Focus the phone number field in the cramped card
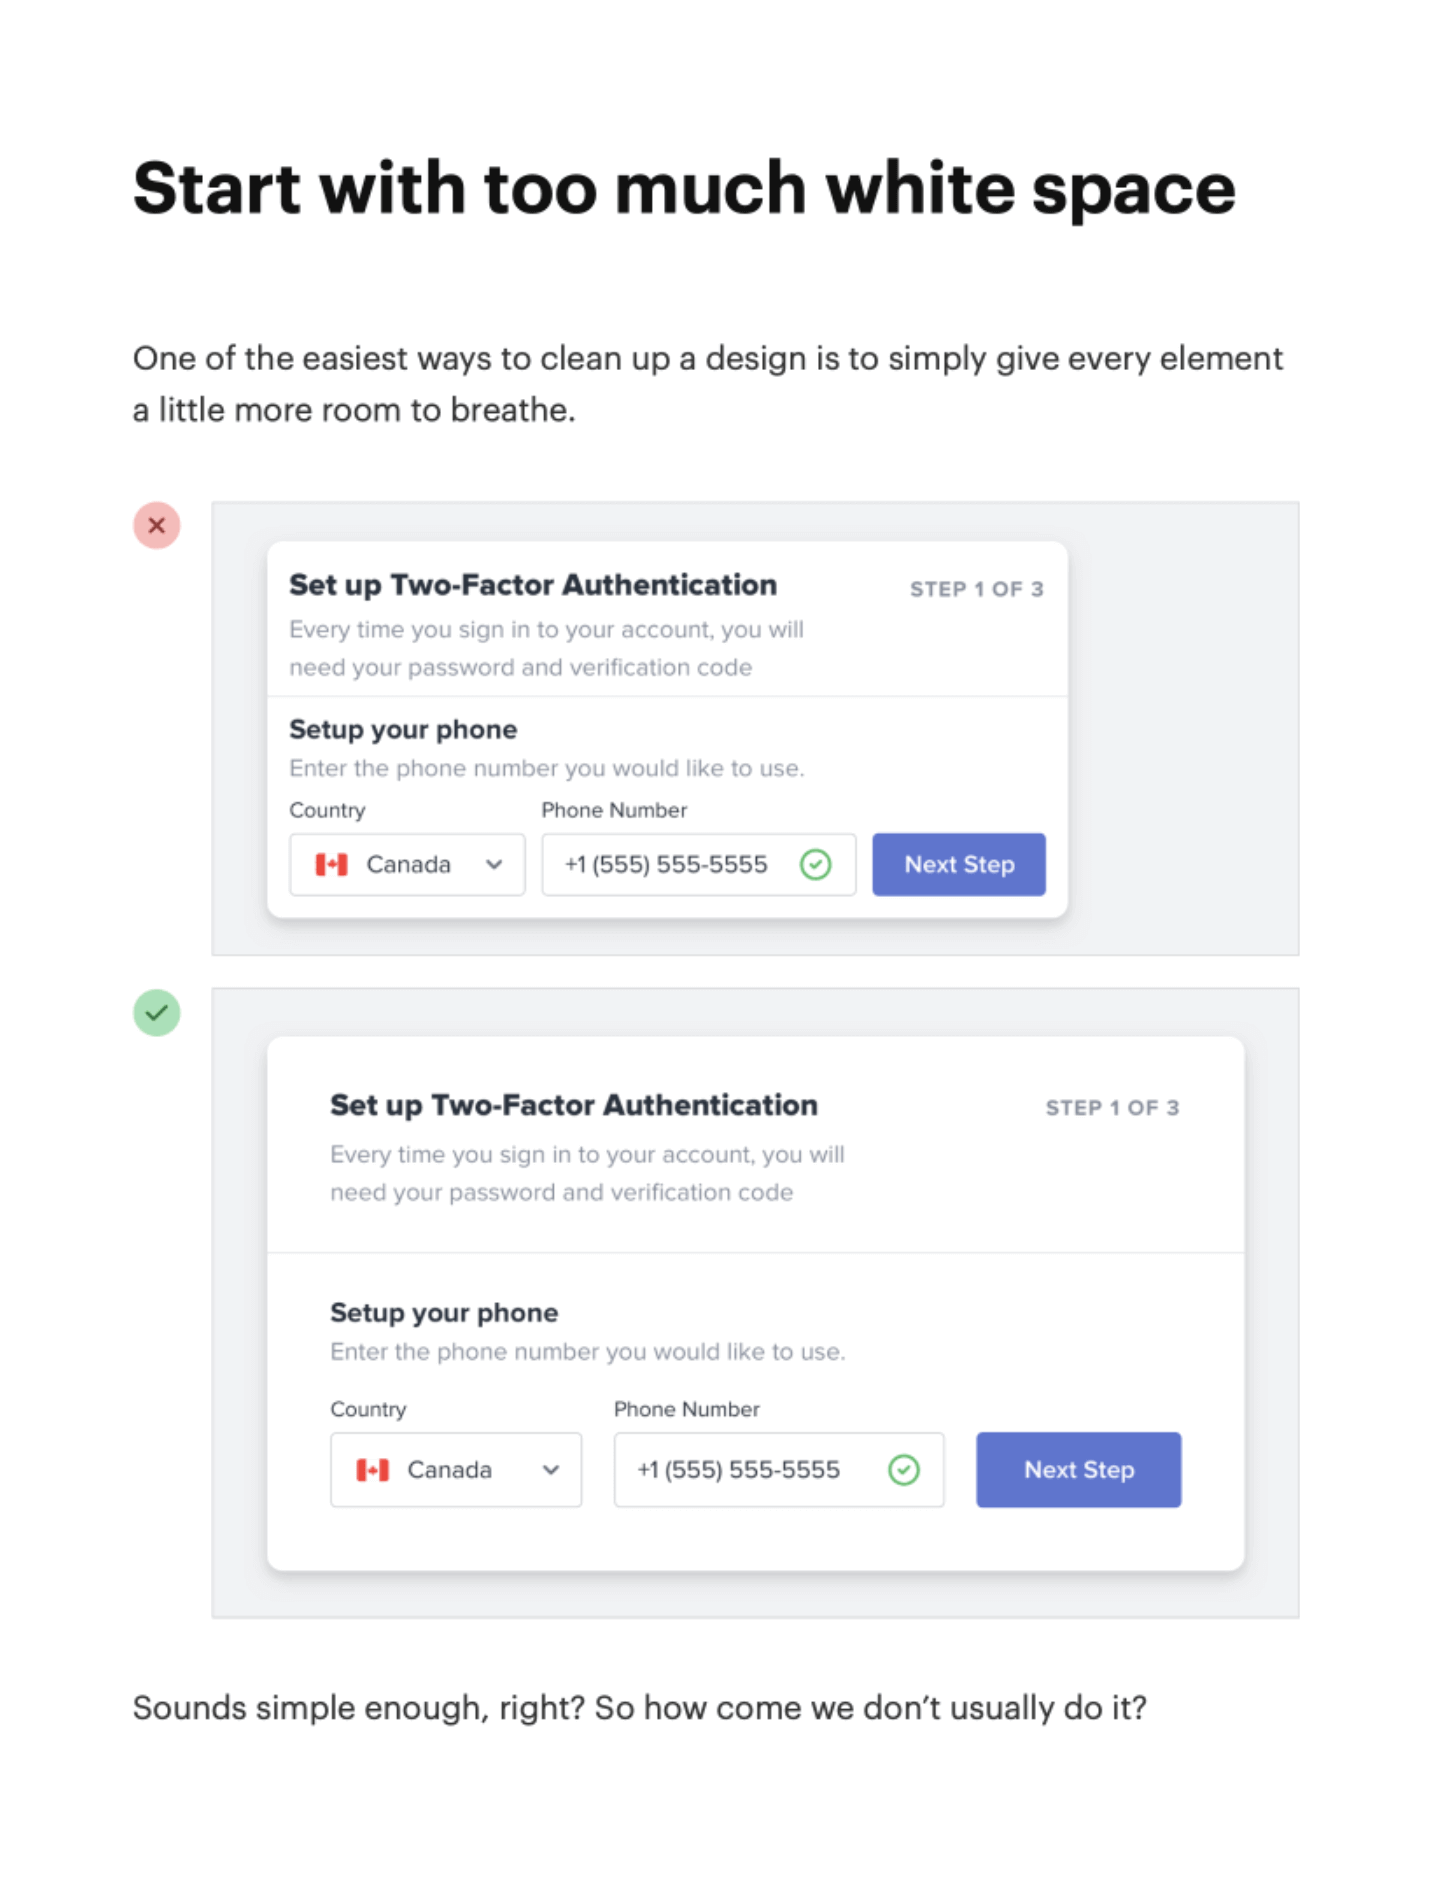 tap(670, 864)
